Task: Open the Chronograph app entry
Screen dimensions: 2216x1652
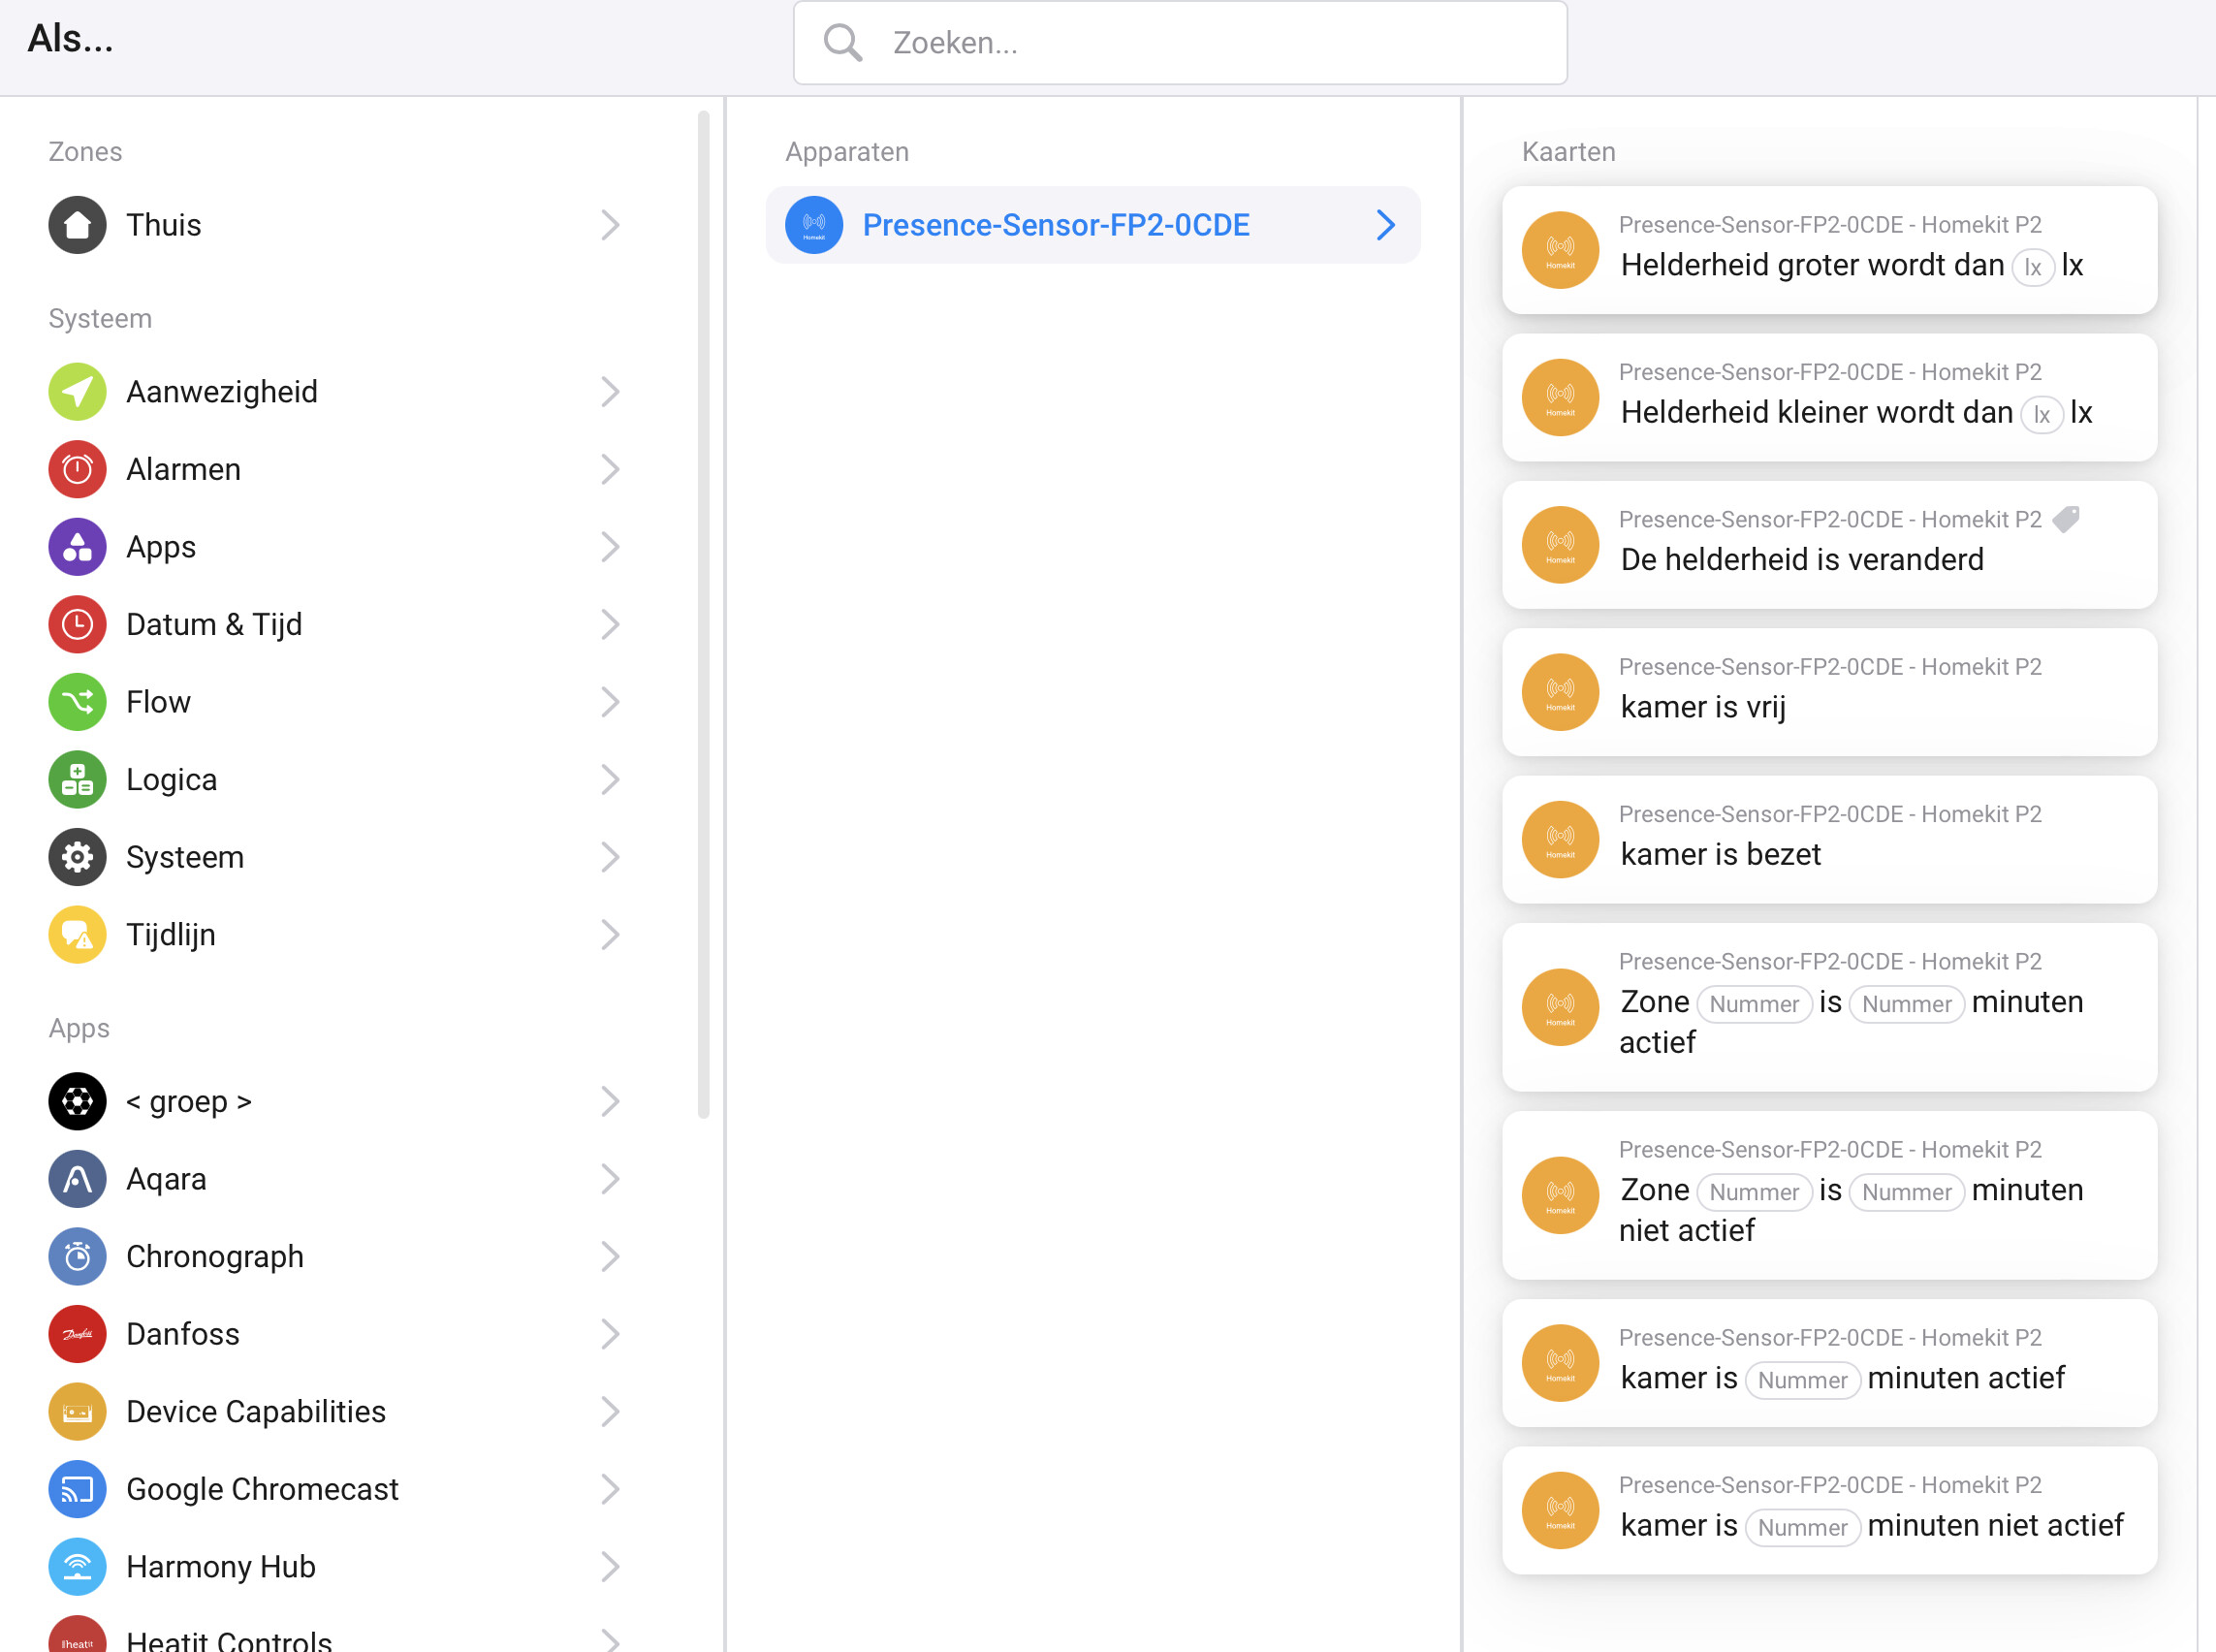Action: [x=215, y=1256]
